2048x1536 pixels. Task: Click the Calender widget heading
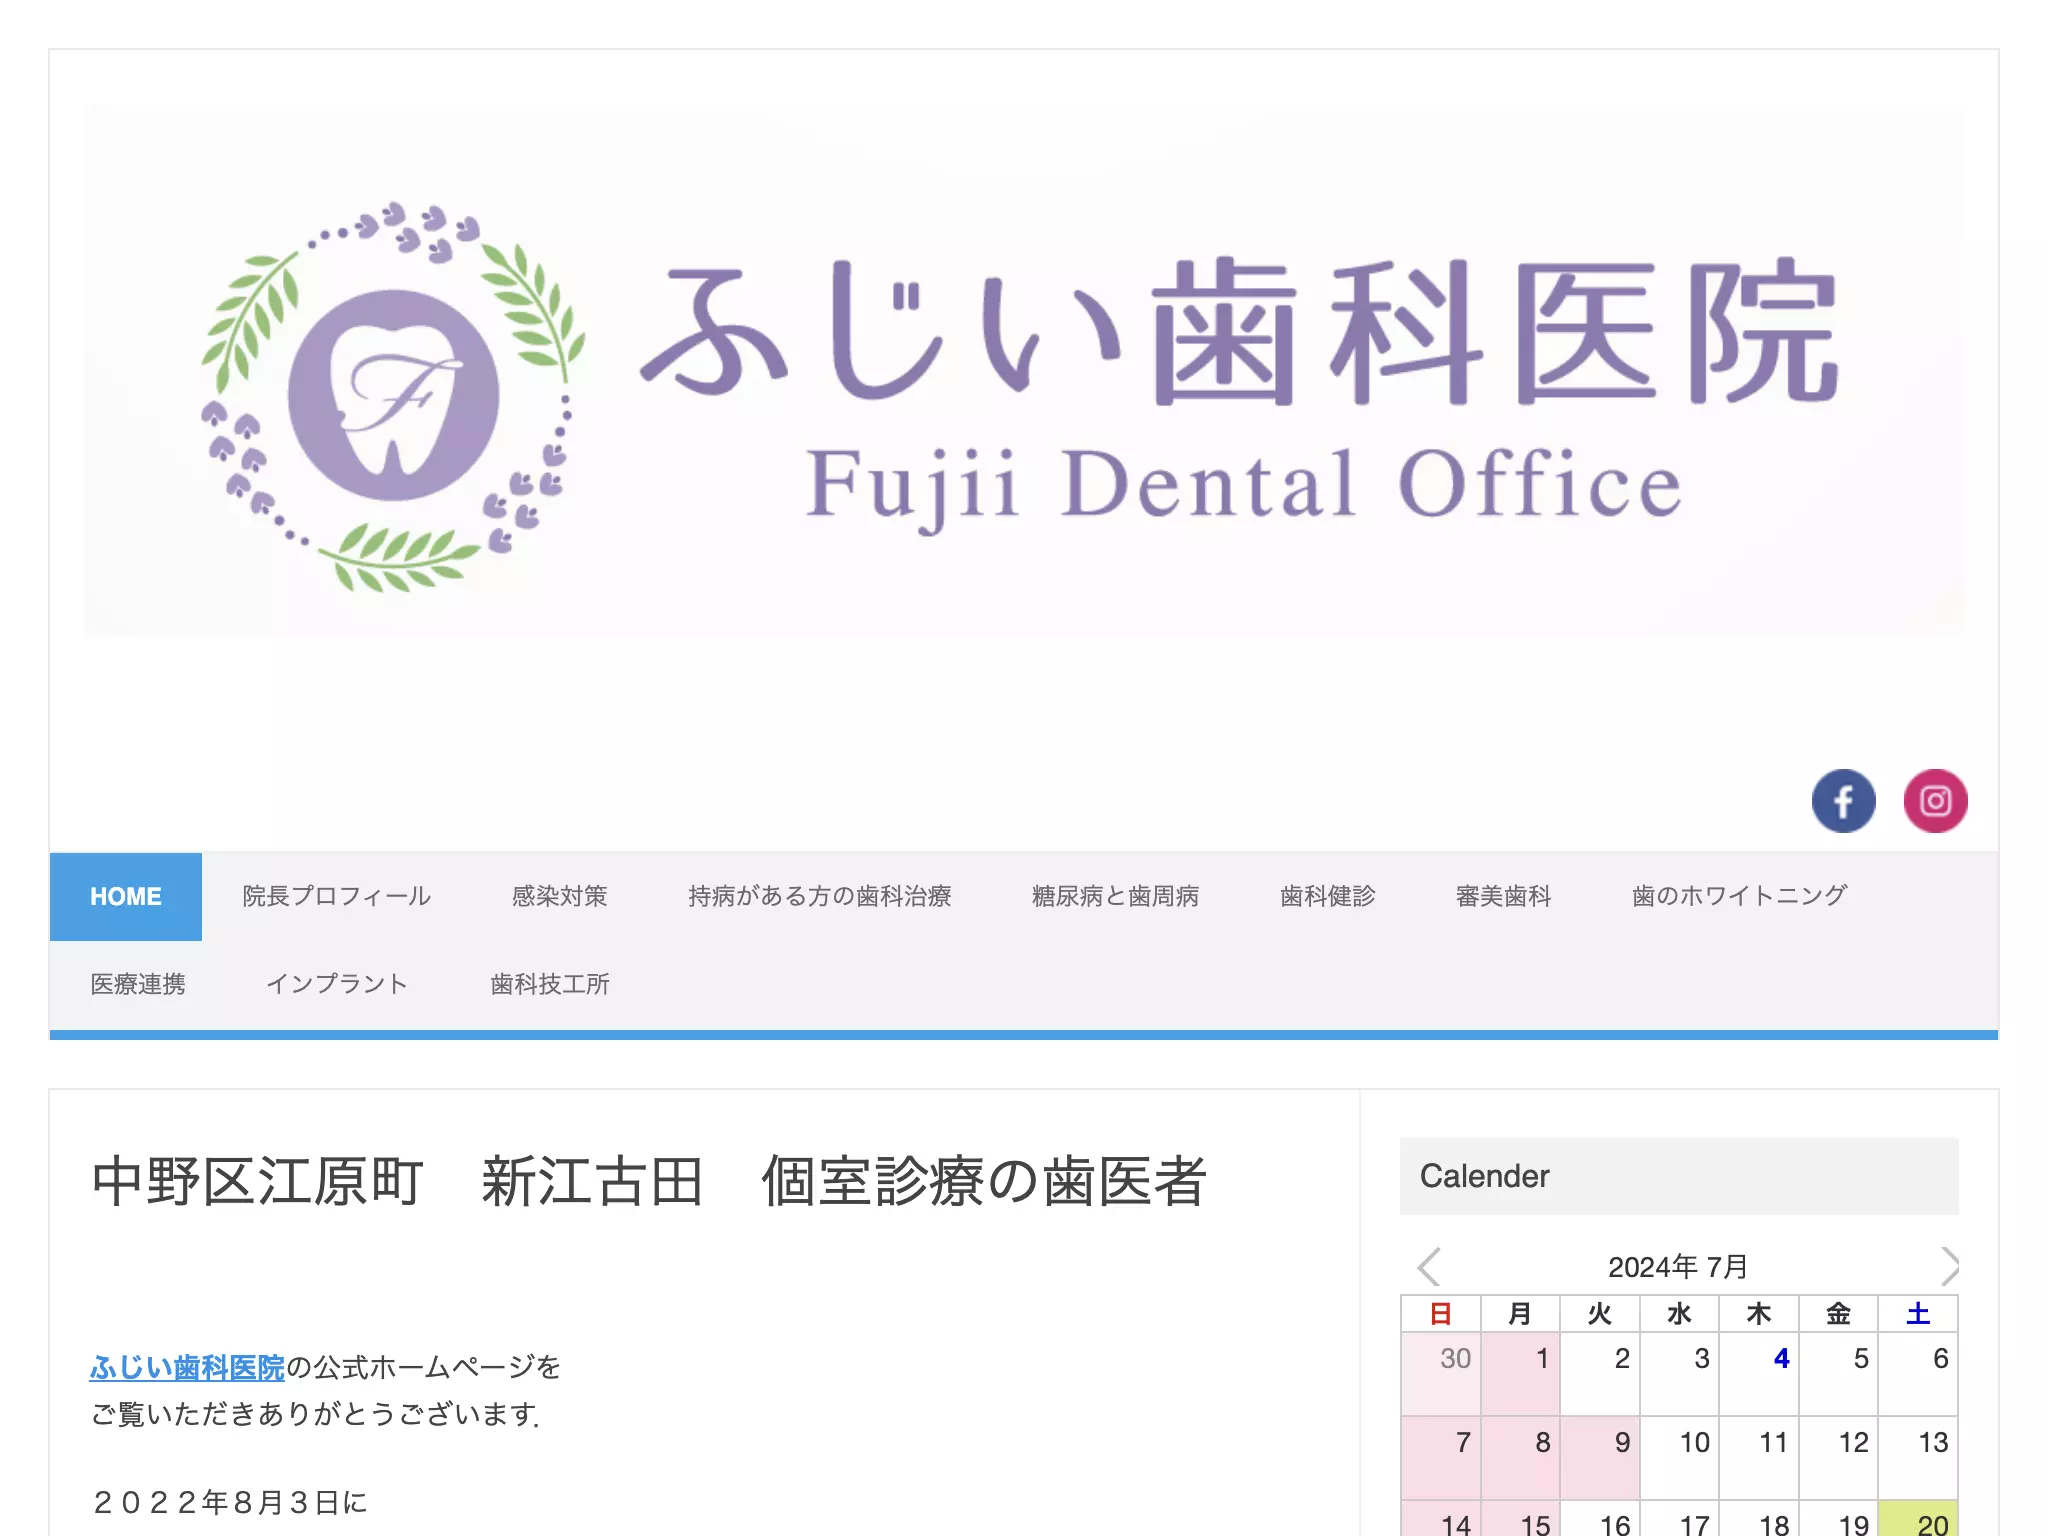tap(1679, 1176)
